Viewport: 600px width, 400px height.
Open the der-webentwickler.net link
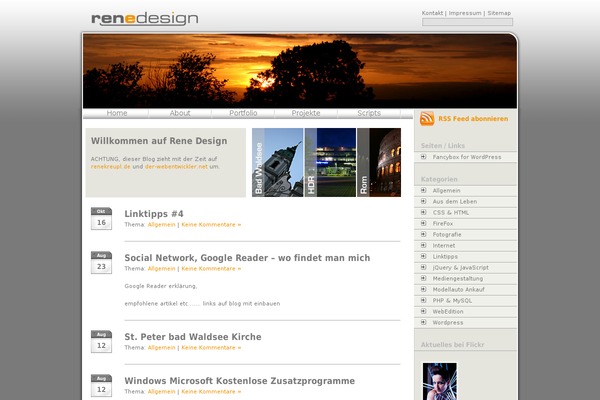tap(176, 167)
